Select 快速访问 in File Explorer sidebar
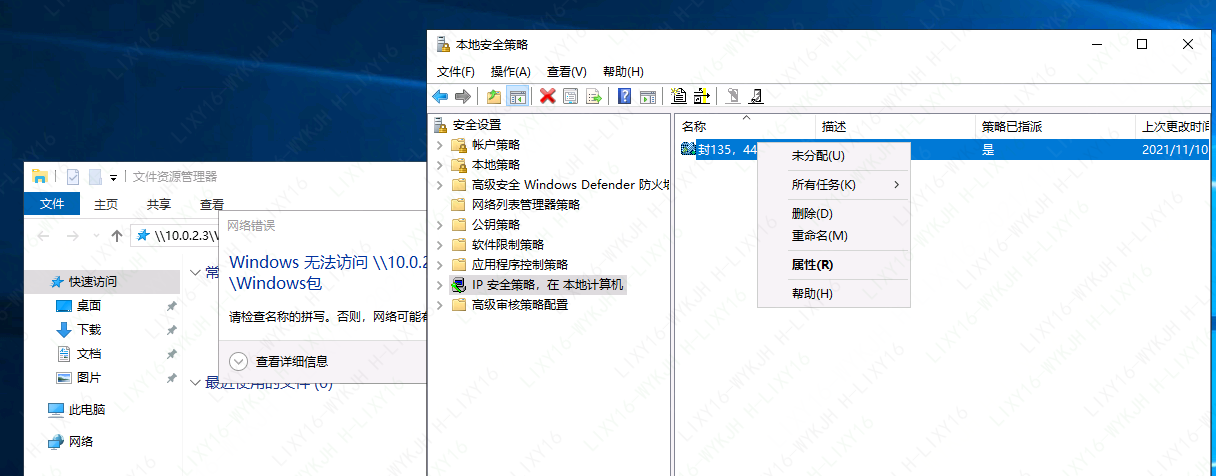This screenshot has height=476, width=1216. (x=93, y=282)
